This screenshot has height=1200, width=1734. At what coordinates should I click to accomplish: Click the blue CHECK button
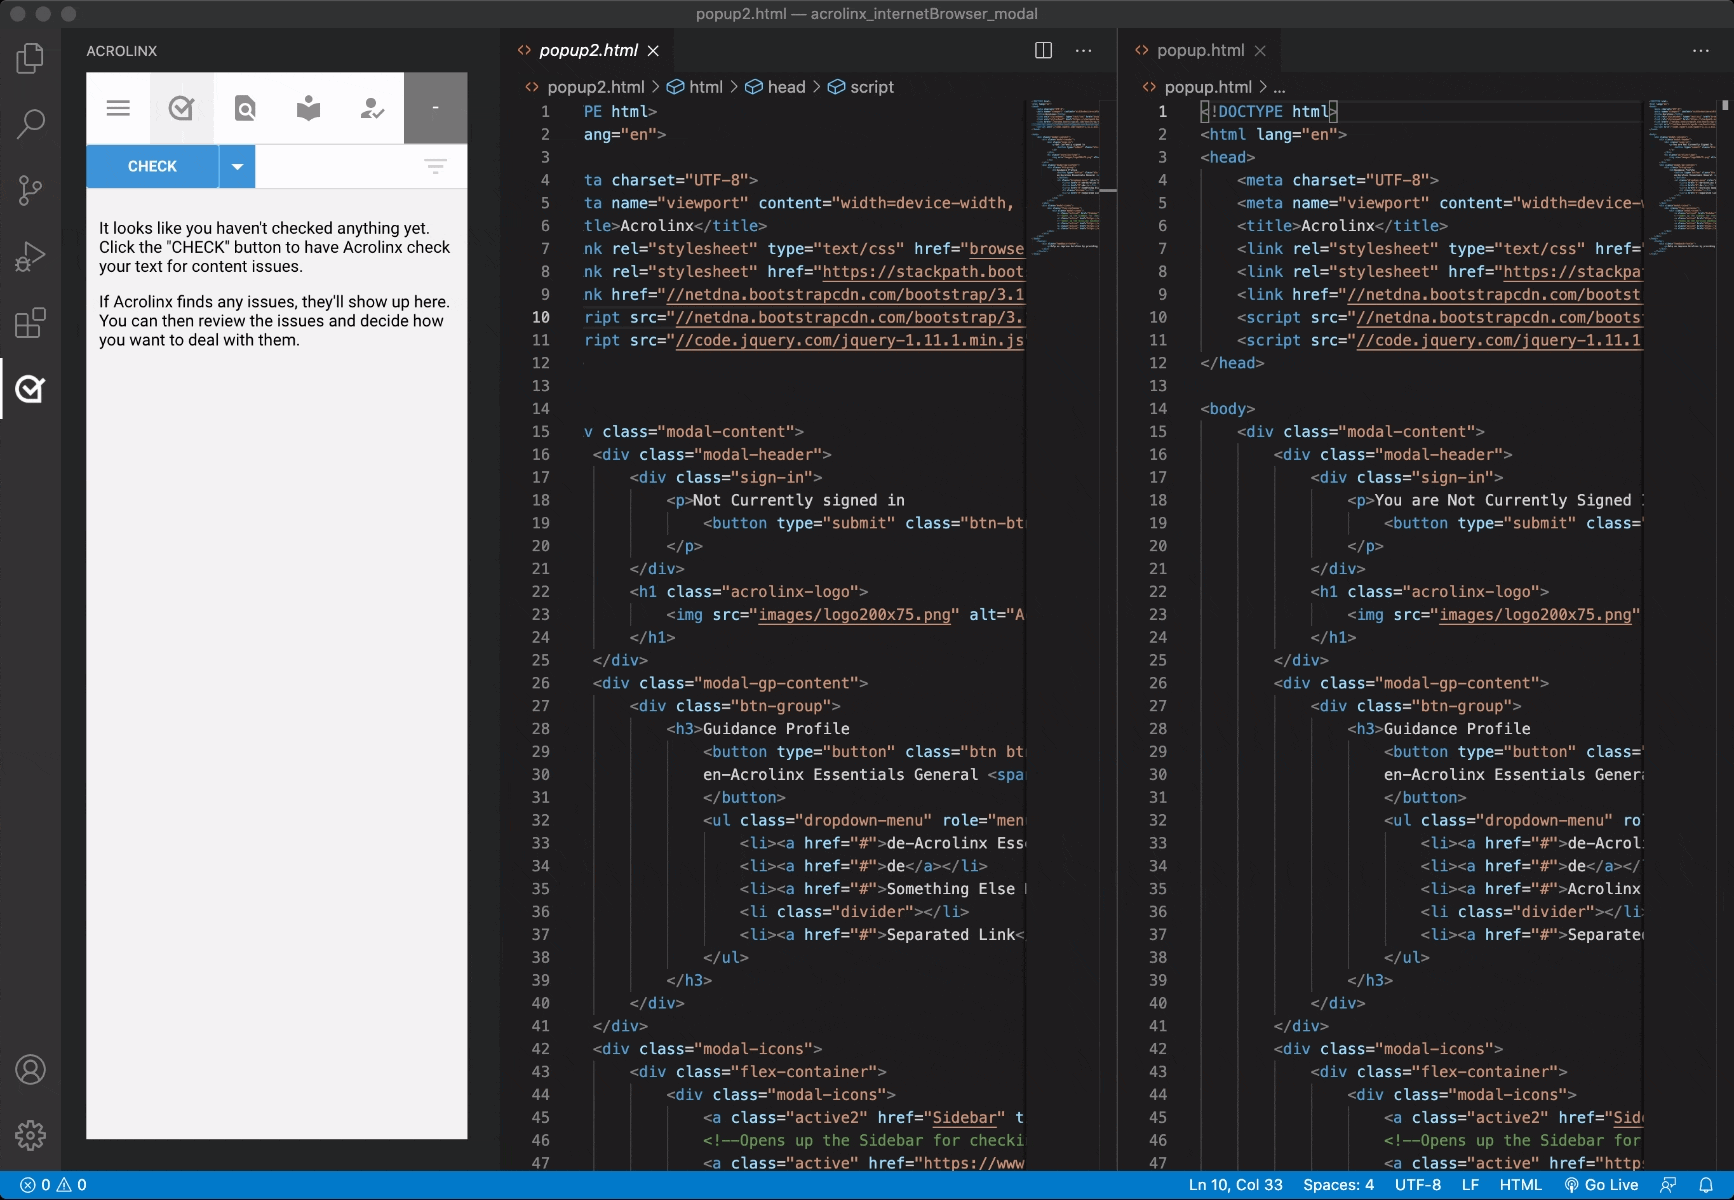pyautogui.click(x=152, y=166)
